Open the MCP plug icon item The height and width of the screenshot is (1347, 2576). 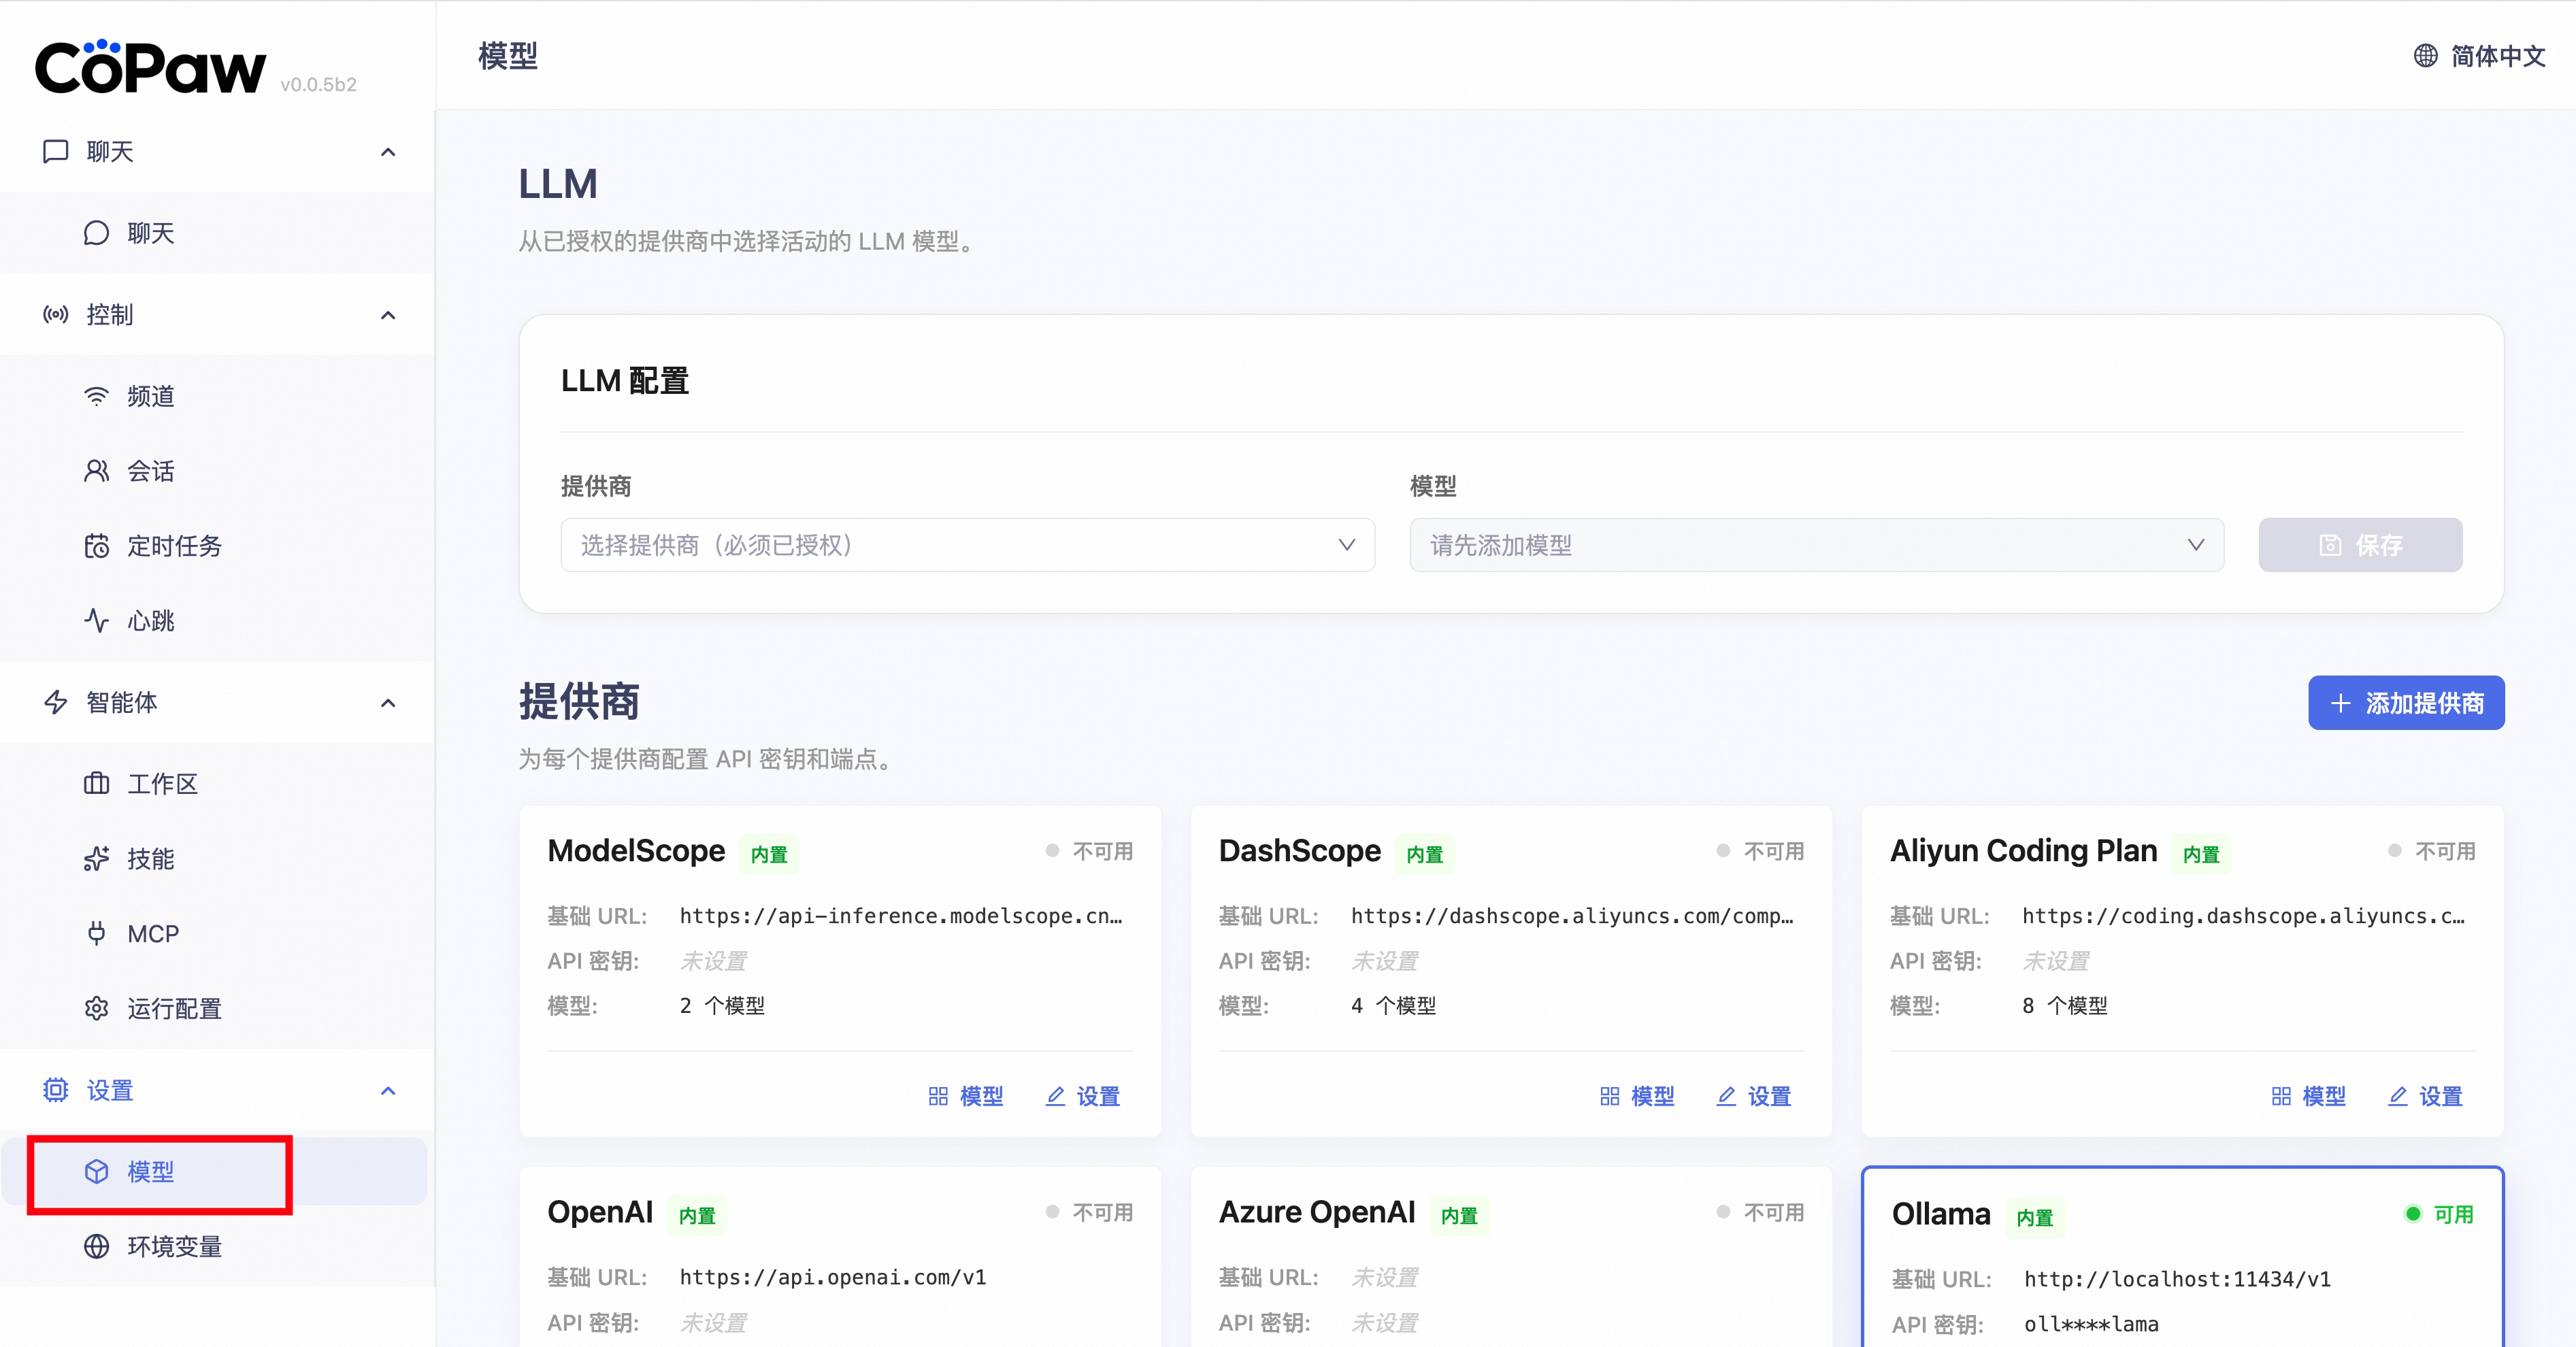(x=96, y=933)
